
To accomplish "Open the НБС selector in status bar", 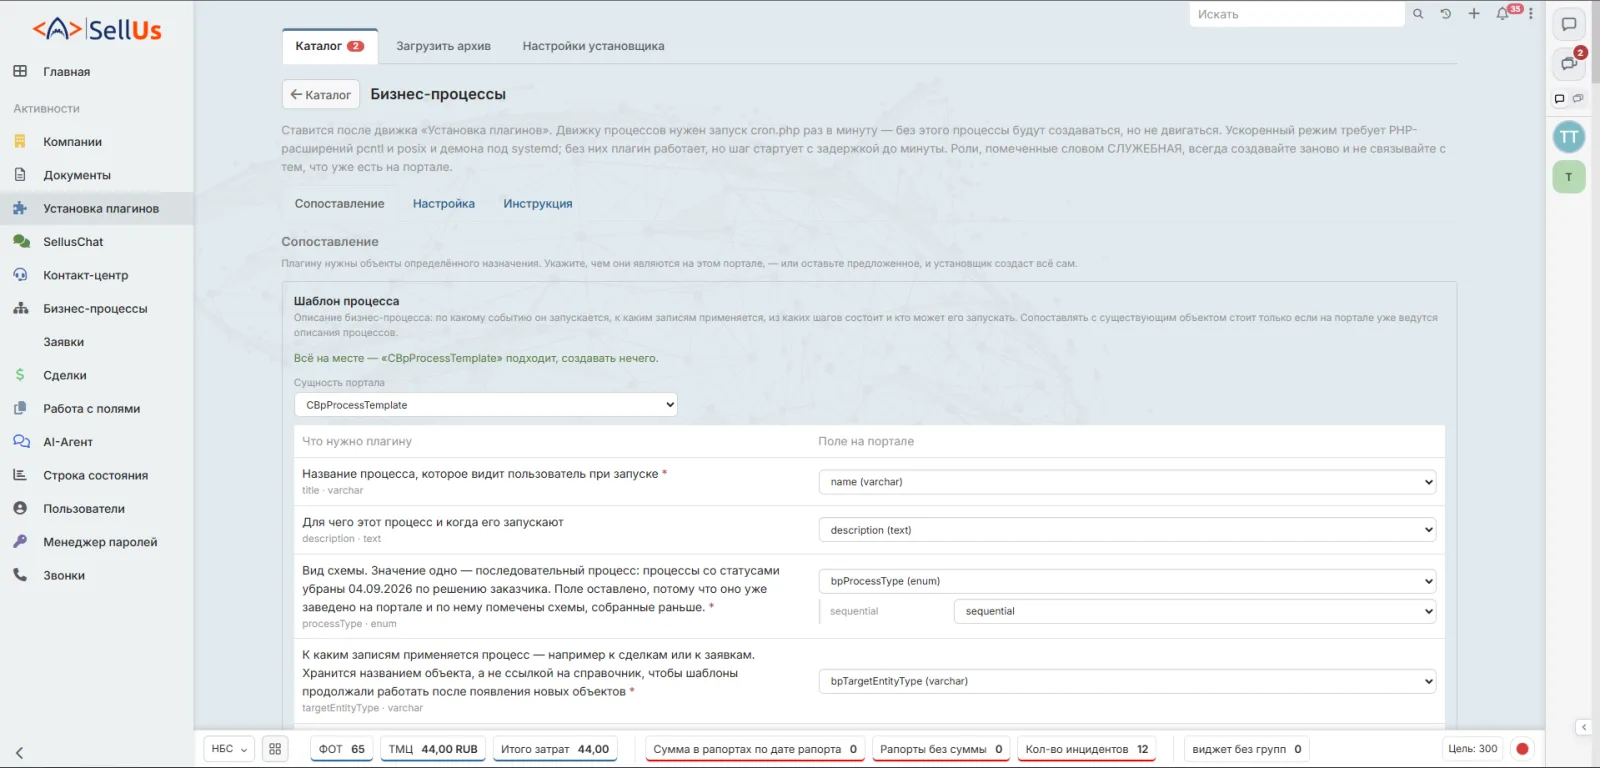I will 229,749.
